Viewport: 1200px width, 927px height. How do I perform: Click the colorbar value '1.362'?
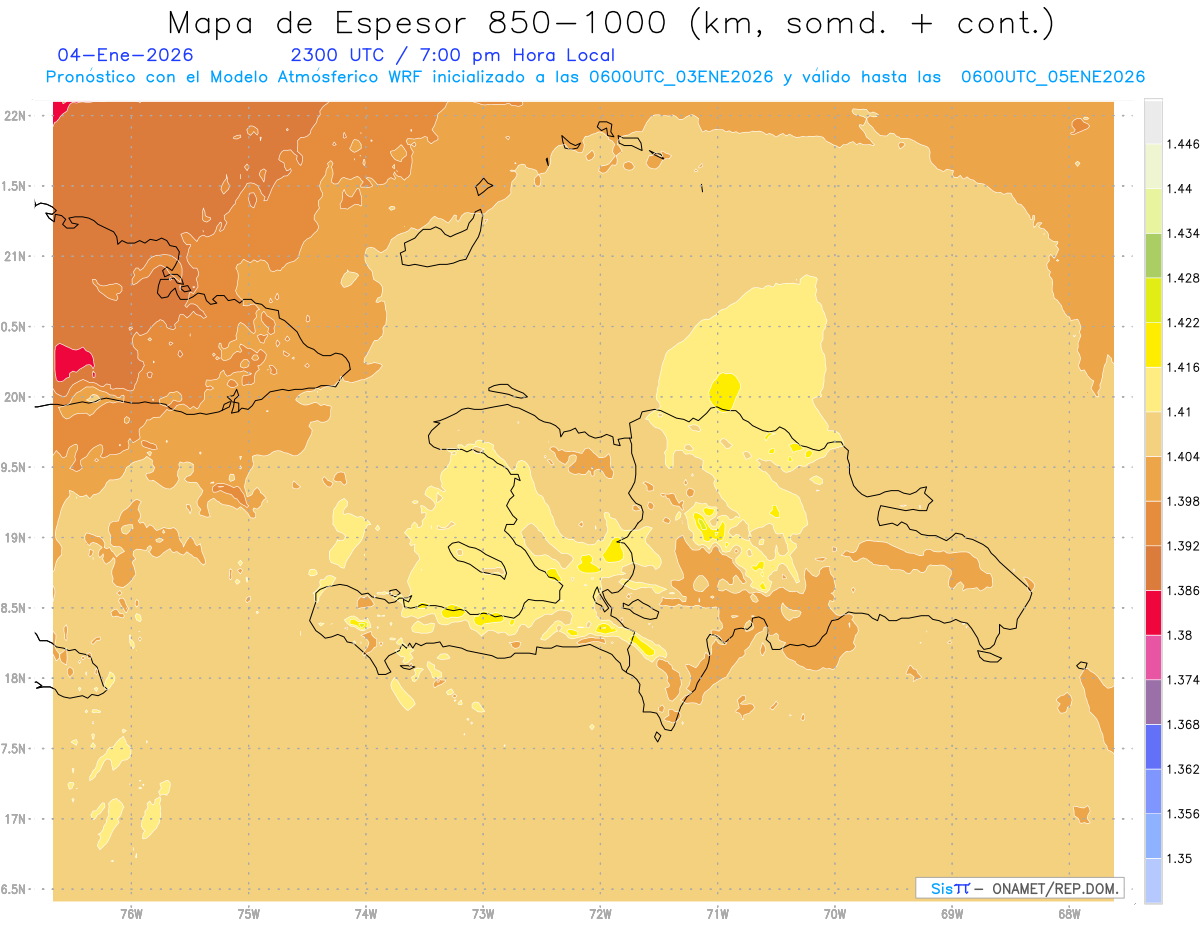(1183, 769)
